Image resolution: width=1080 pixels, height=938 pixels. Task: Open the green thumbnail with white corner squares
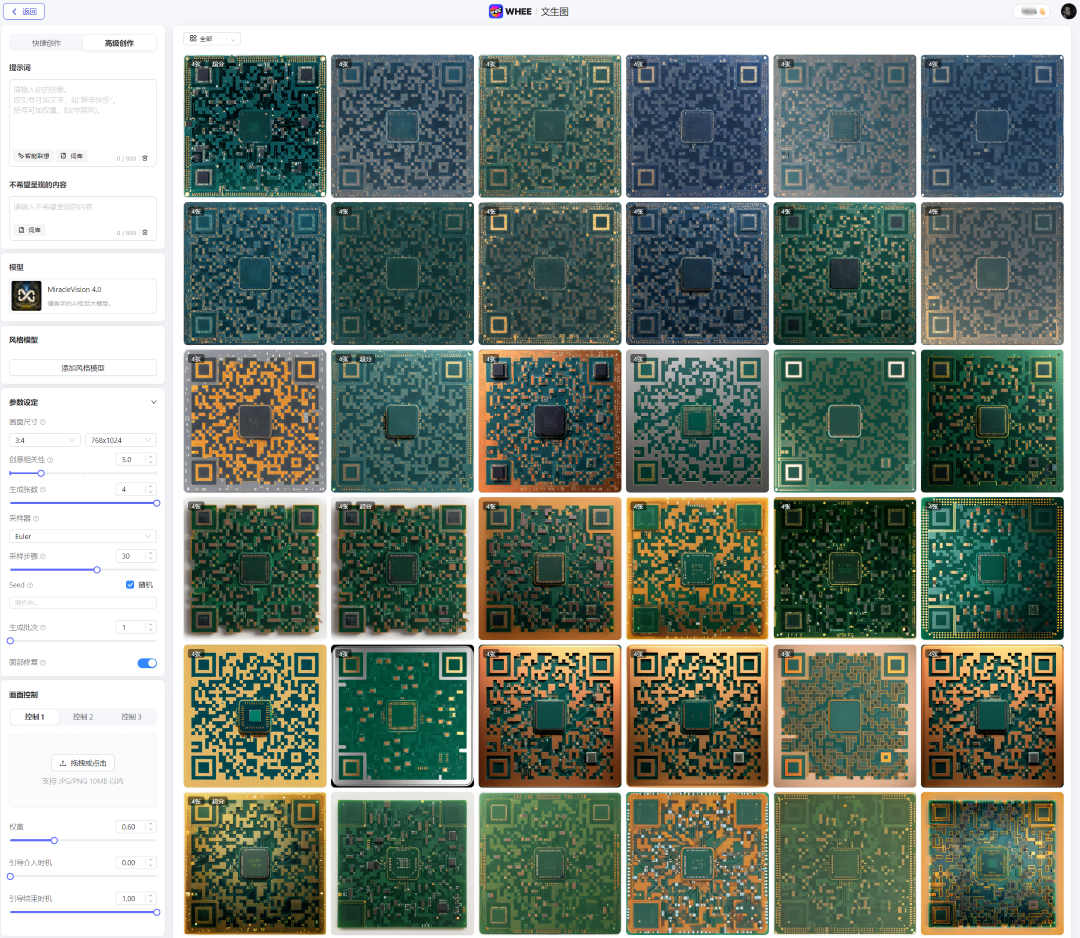[844, 421]
